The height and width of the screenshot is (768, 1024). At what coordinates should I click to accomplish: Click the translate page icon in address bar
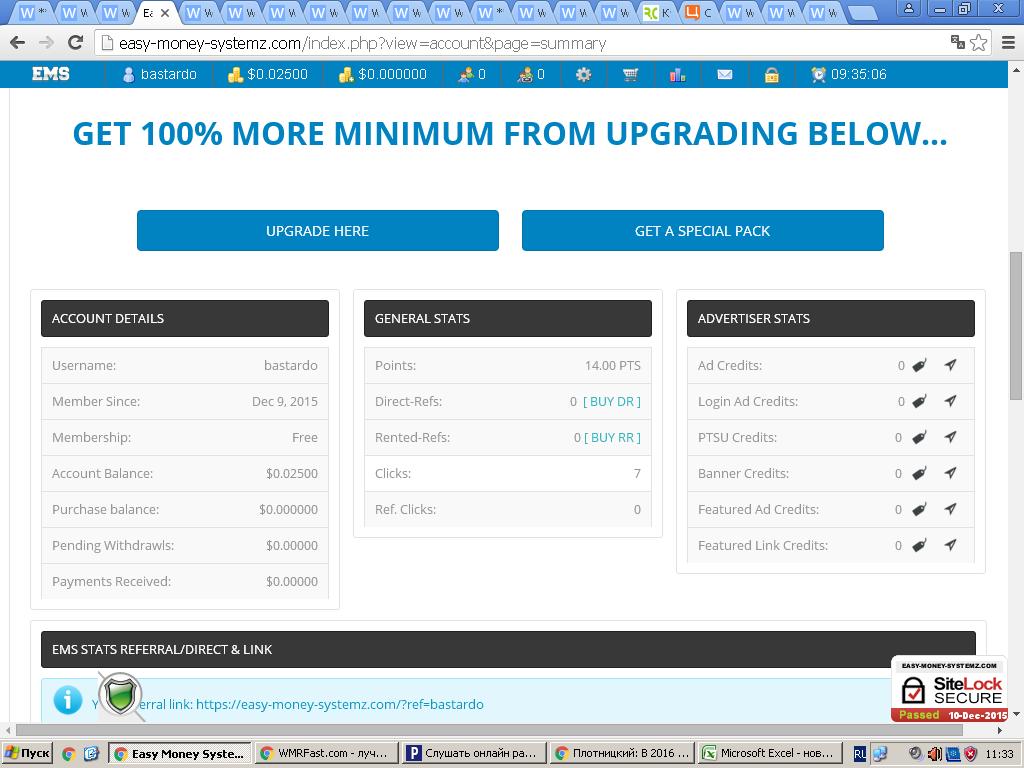click(x=957, y=42)
